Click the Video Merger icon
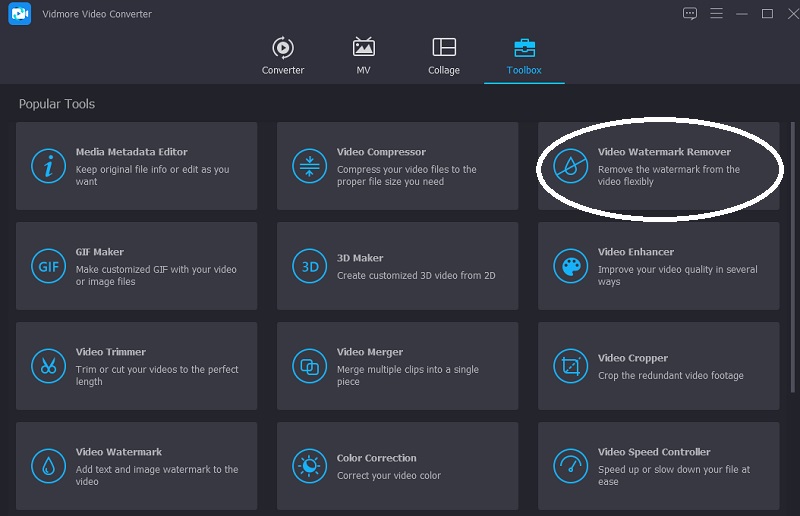Screen dimensions: 800x516 pyautogui.click(x=309, y=366)
